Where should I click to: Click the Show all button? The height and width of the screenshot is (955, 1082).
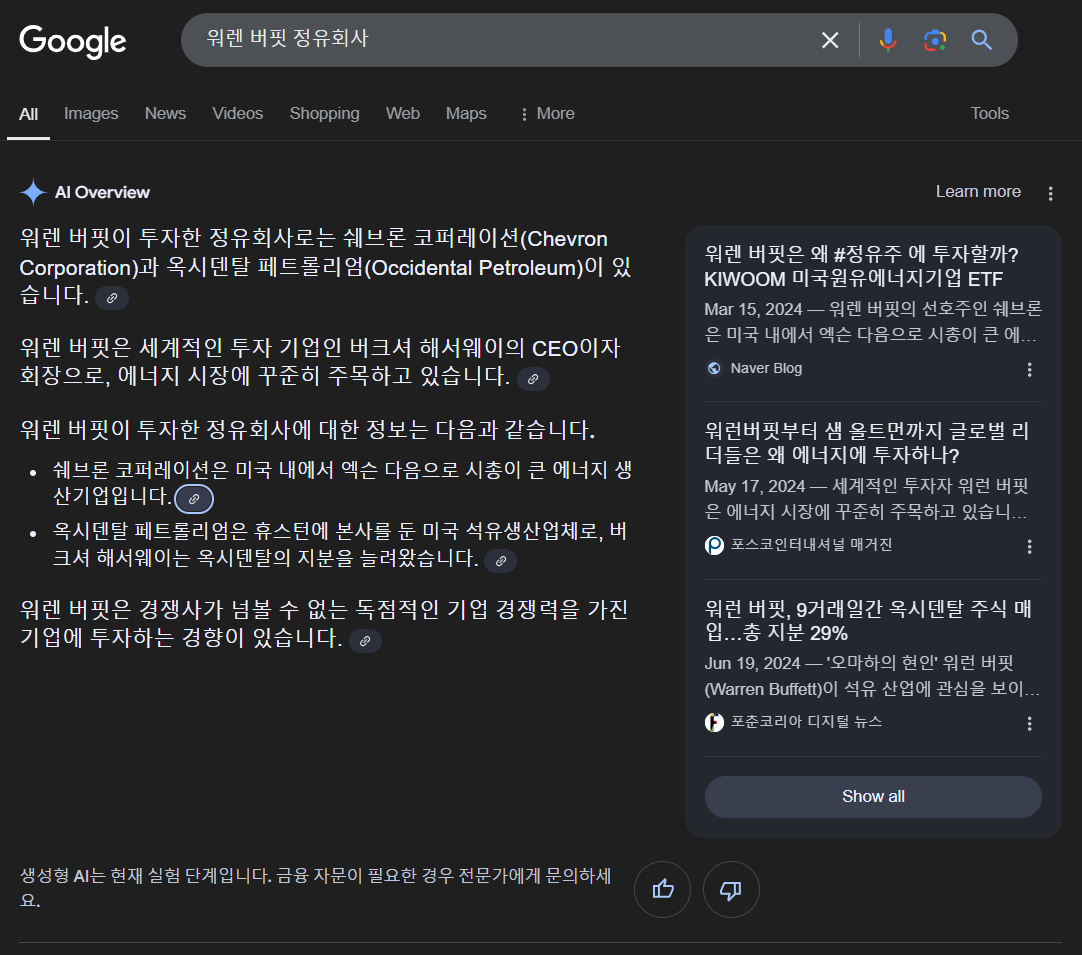pyautogui.click(x=873, y=796)
